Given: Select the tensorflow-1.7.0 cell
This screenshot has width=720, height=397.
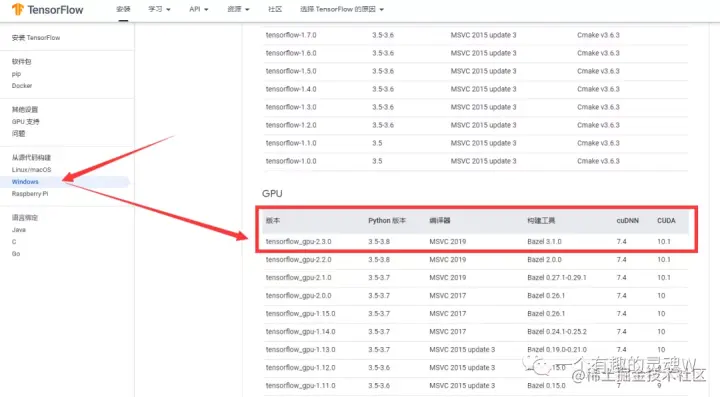Looking at the screenshot, I should tap(291, 35).
